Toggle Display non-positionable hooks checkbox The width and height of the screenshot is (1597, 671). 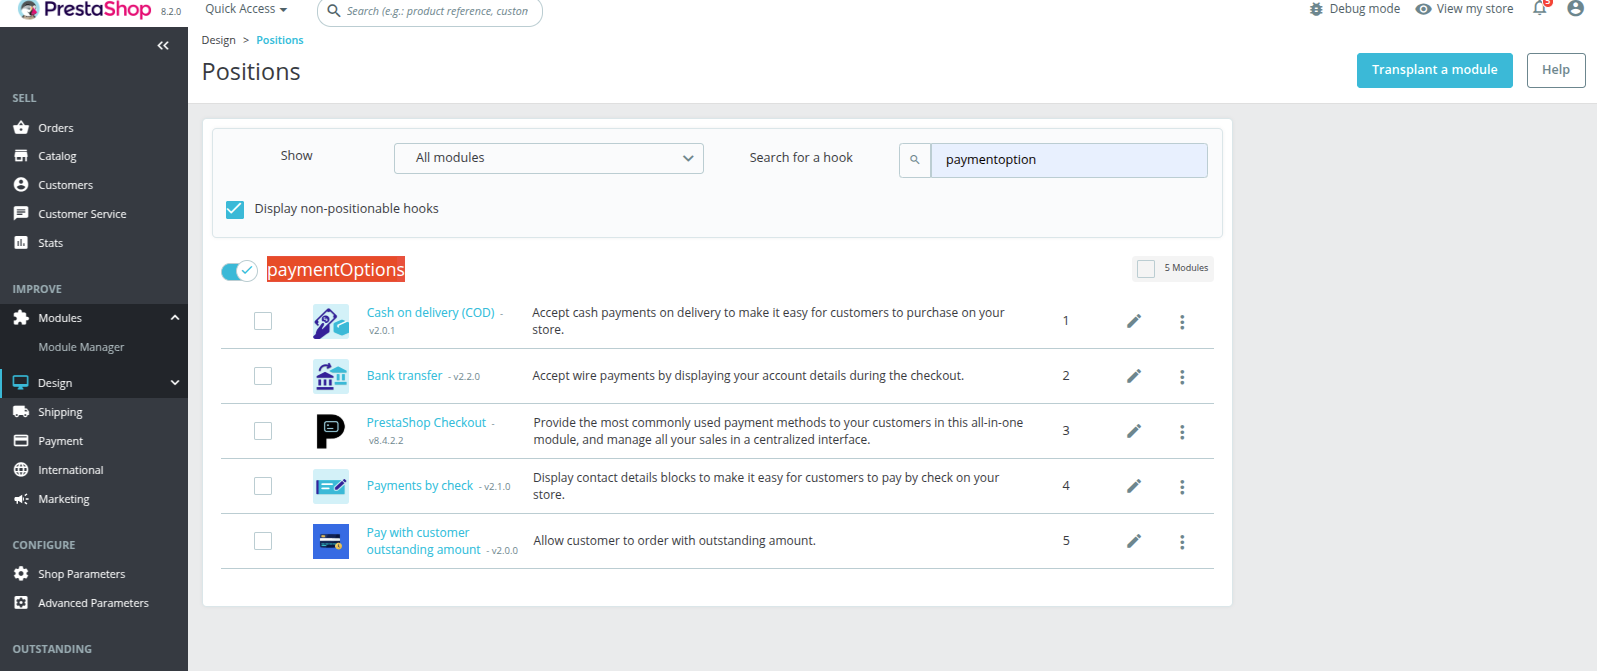click(x=235, y=209)
